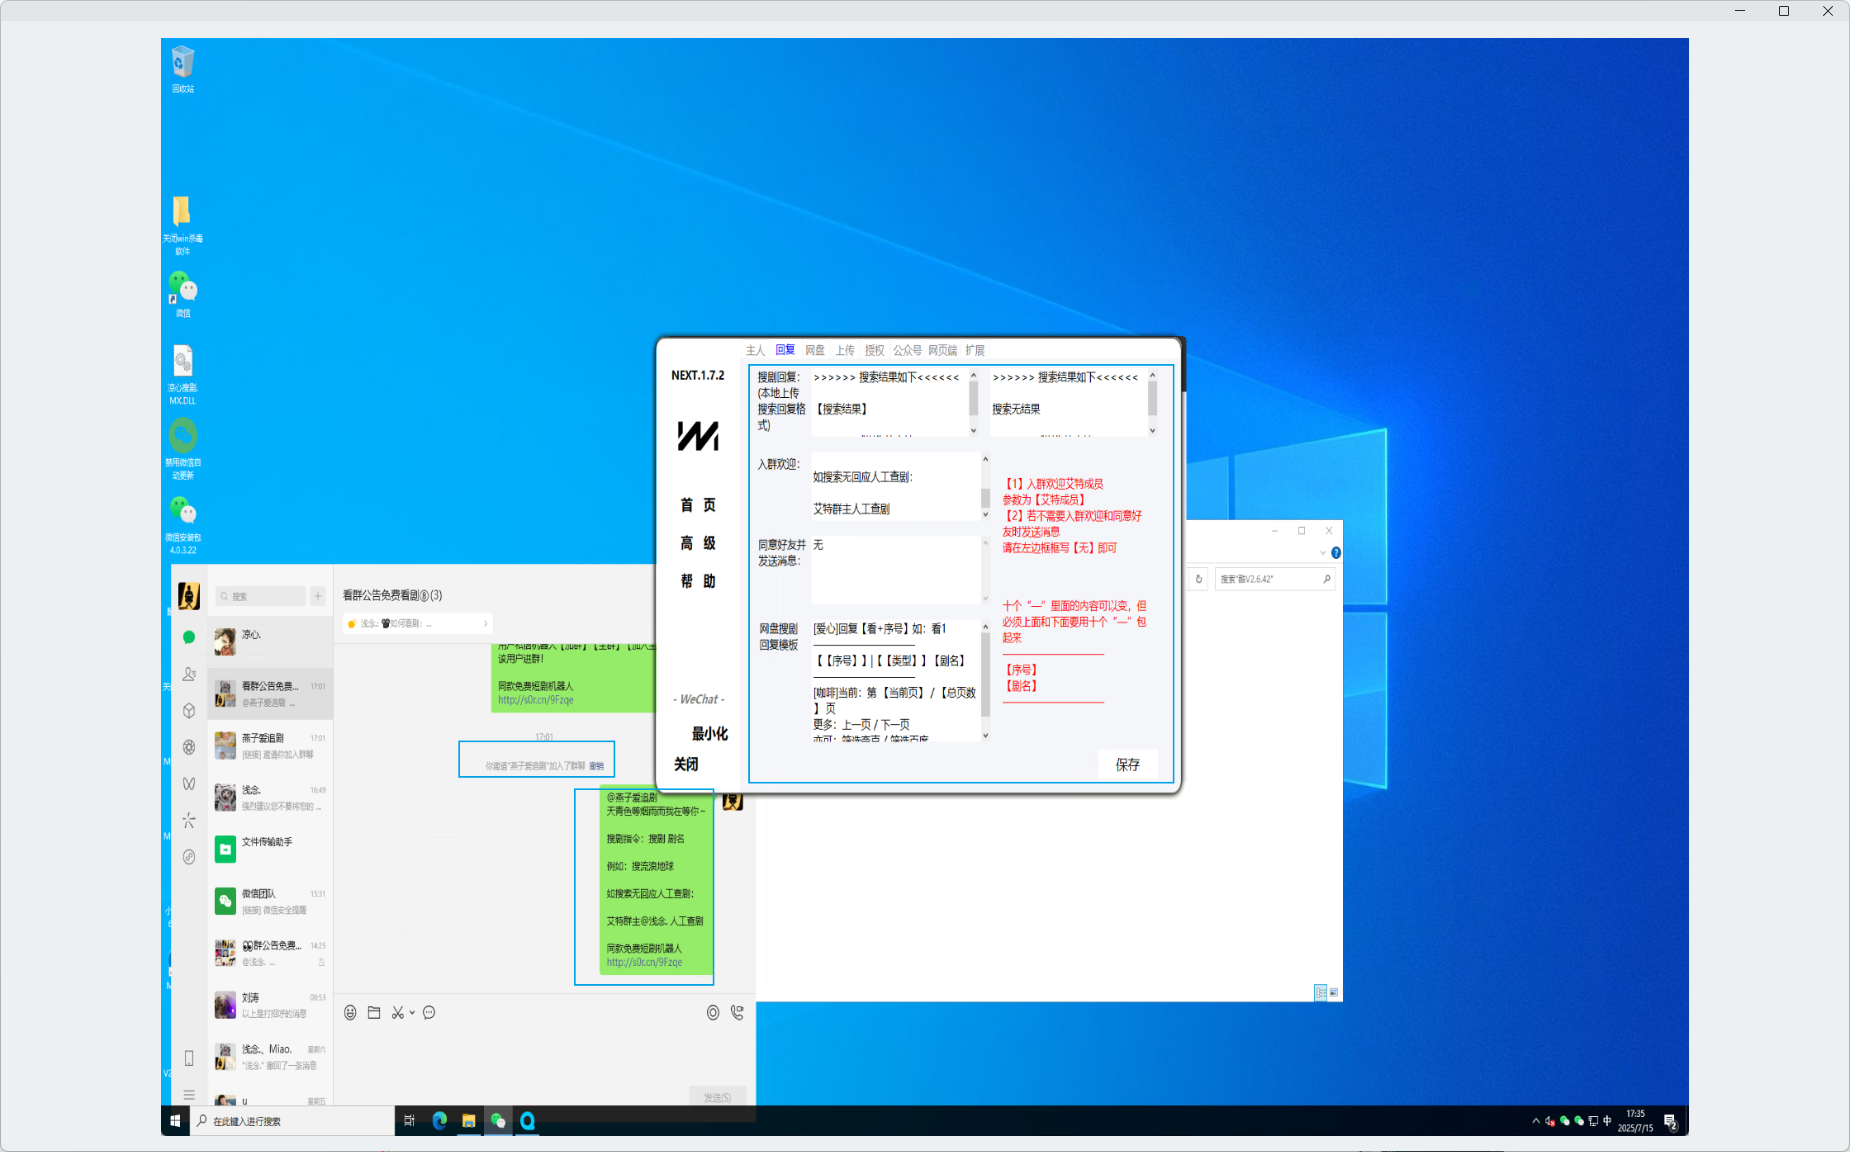Expand the pinned group announcement chevron

coord(486,624)
